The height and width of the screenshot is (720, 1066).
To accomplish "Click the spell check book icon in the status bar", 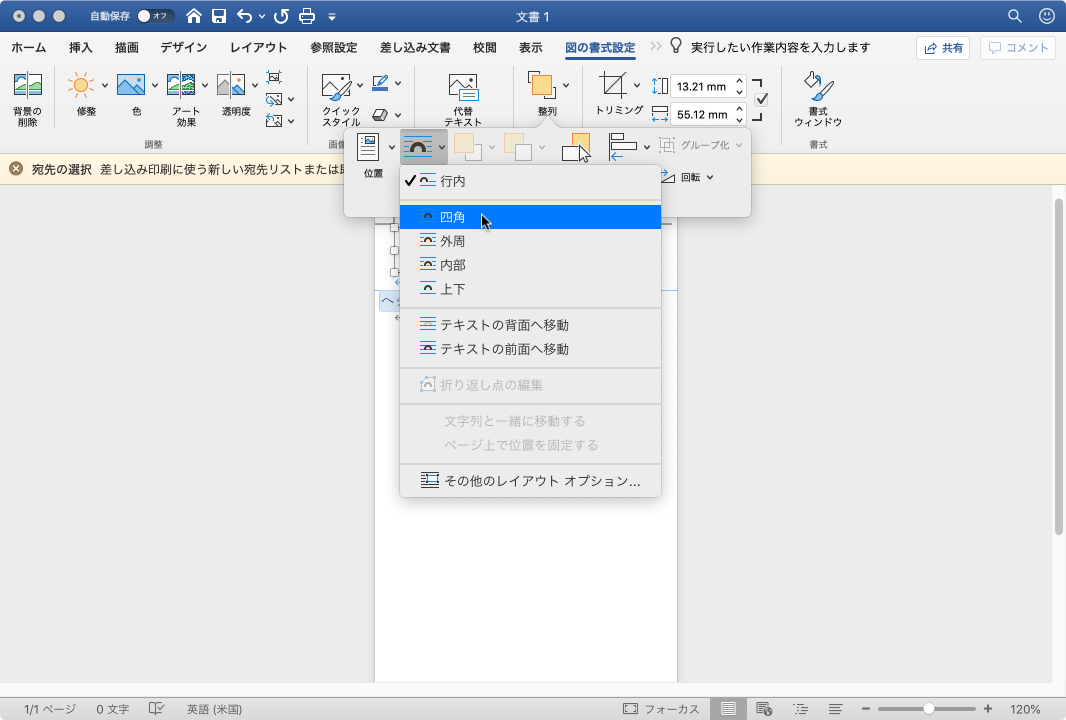I will tap(156, 708).
